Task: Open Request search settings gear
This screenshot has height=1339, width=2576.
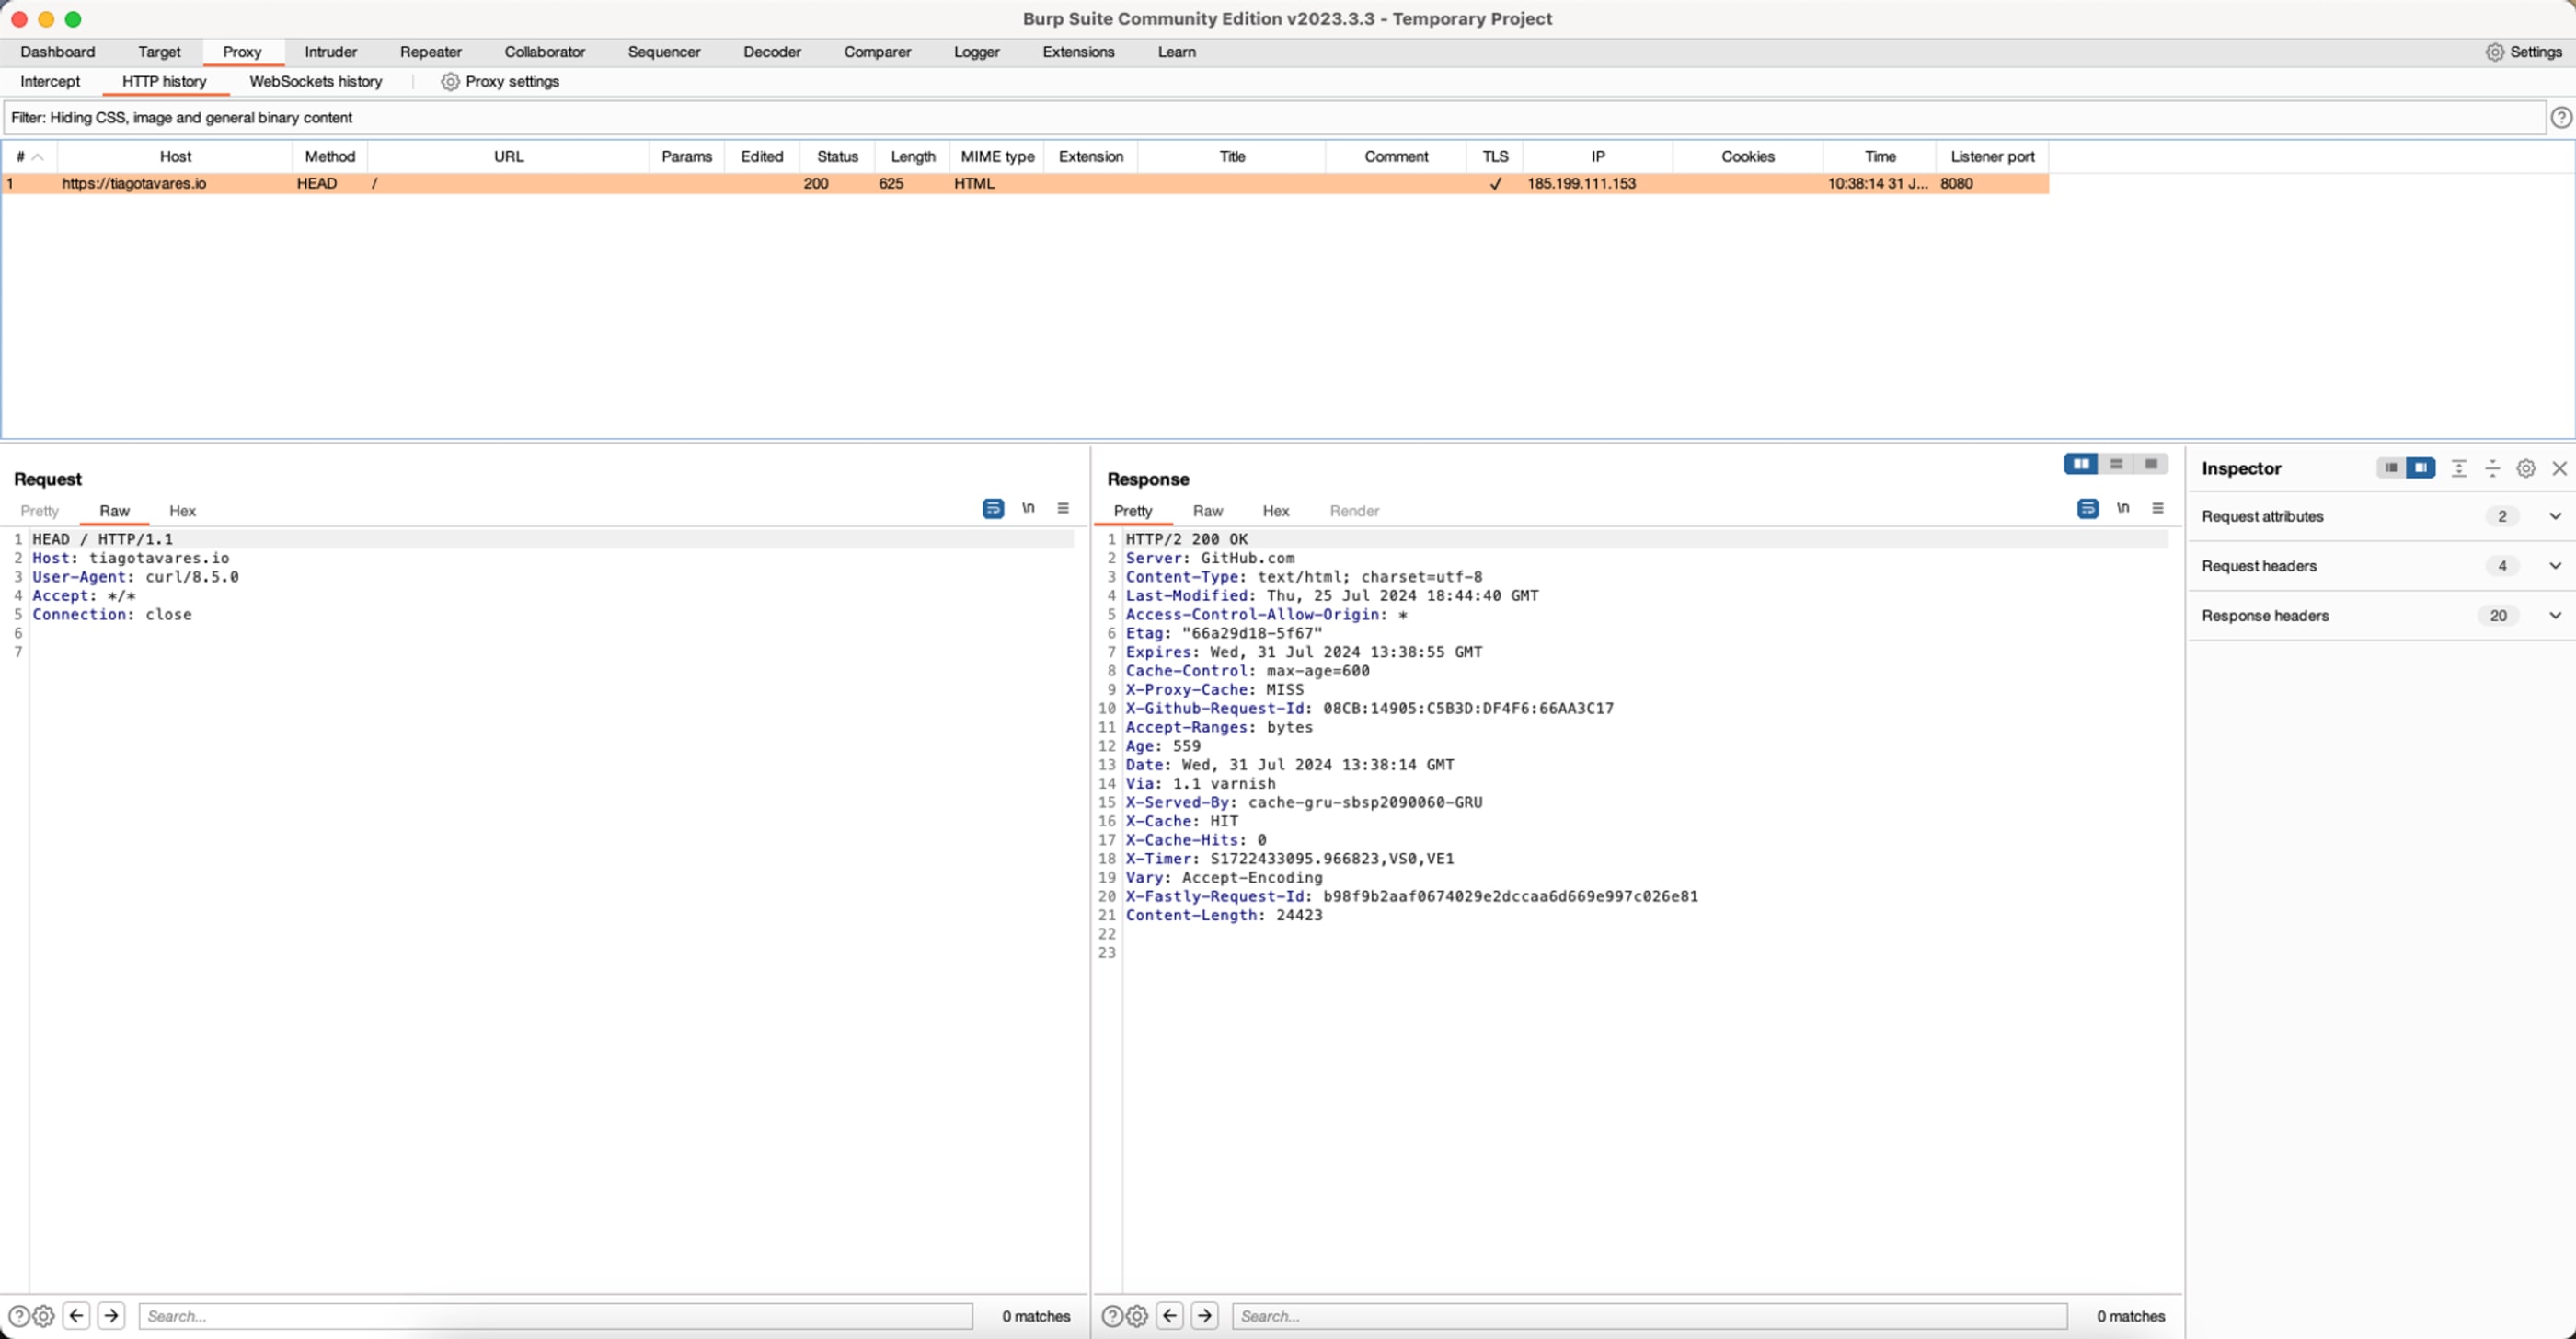Action: click(x=43, y=1316)
